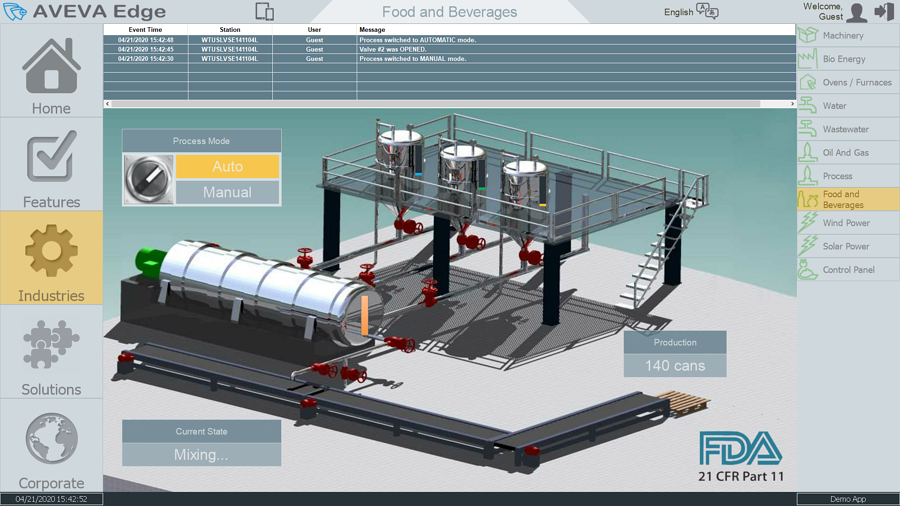
Task: Switch process mode to Auto
Action: (227, 167)
